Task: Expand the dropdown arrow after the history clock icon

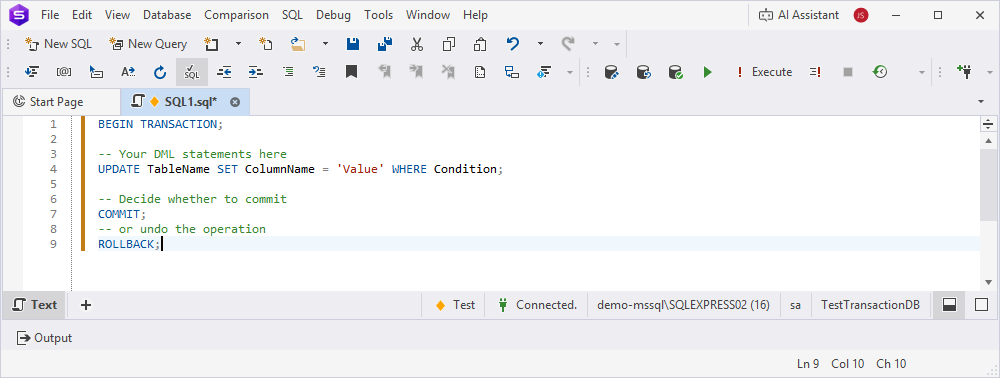Action: [x=921, y=72]
